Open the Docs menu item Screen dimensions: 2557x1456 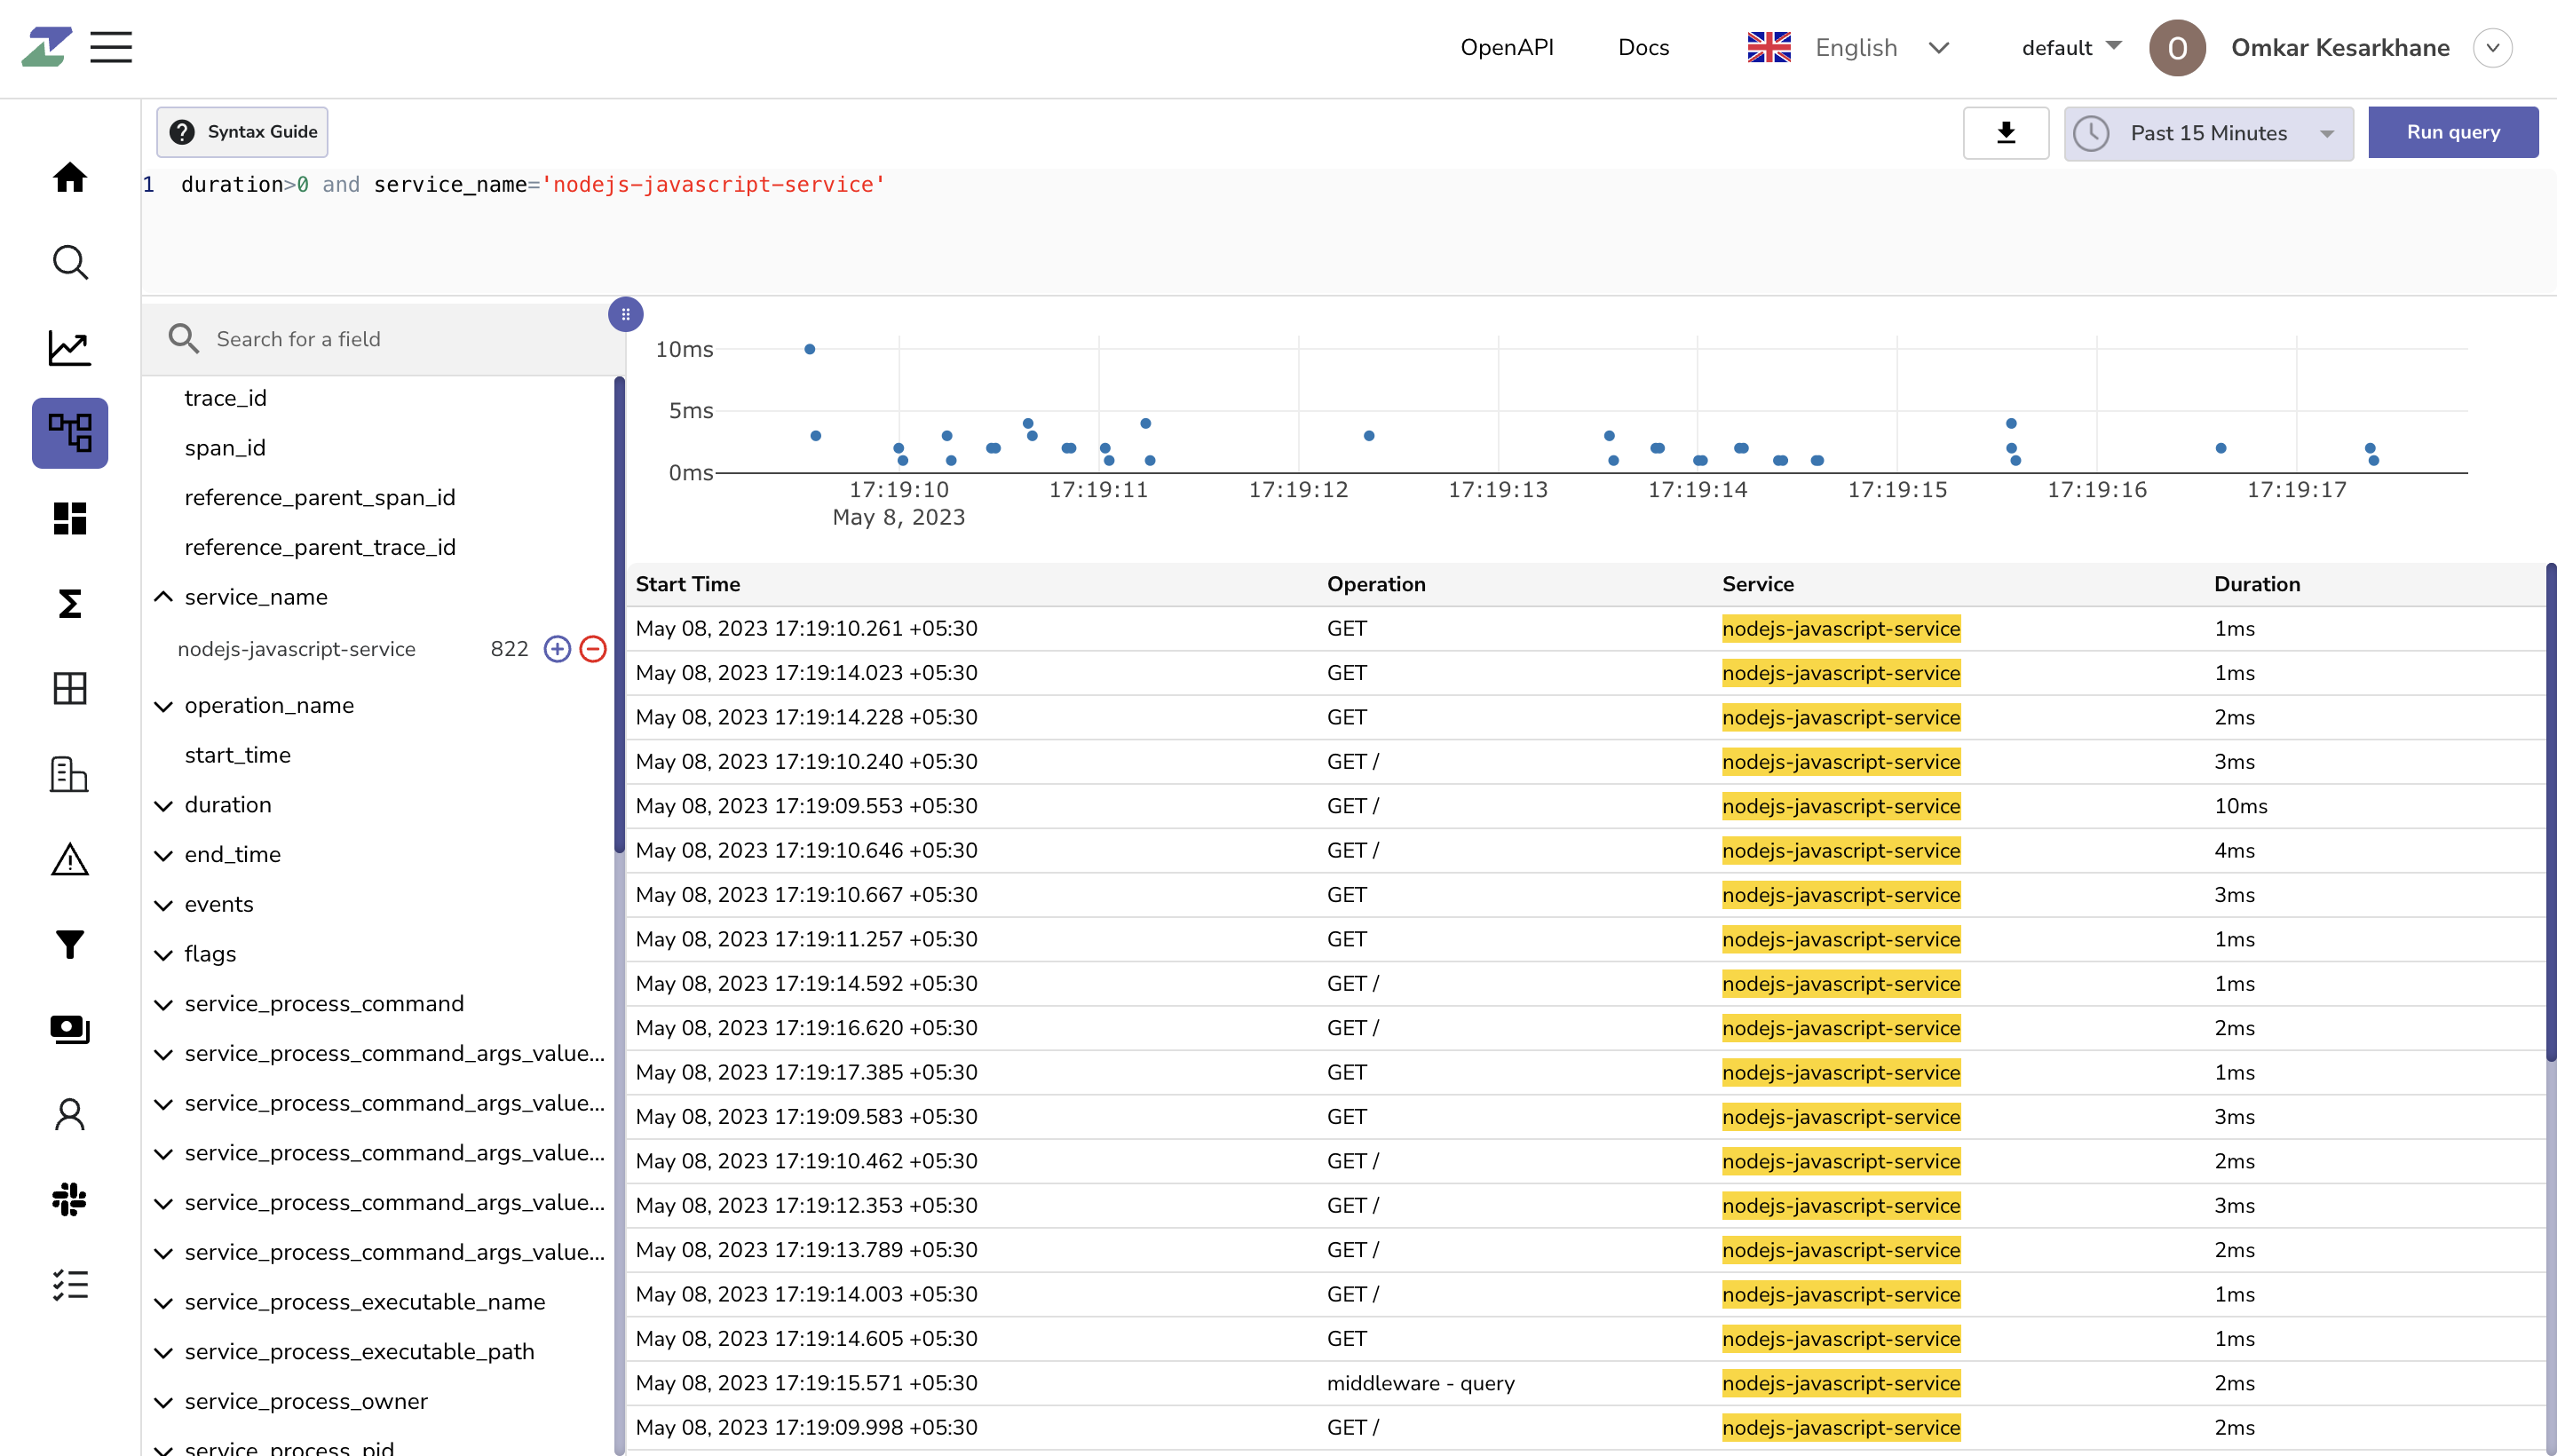(x=1643, y=47)
